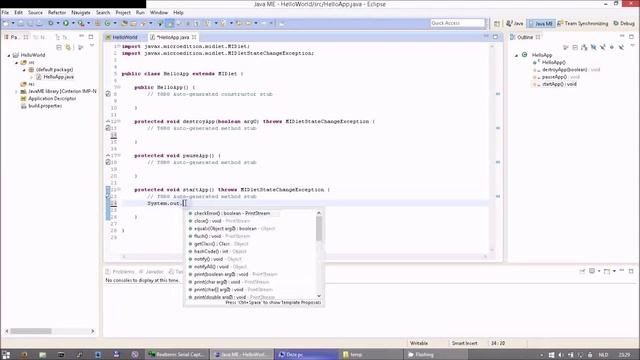Click autocomplete popup scrollbar thumb
This screenshot has width=640, height=360.
319,229
